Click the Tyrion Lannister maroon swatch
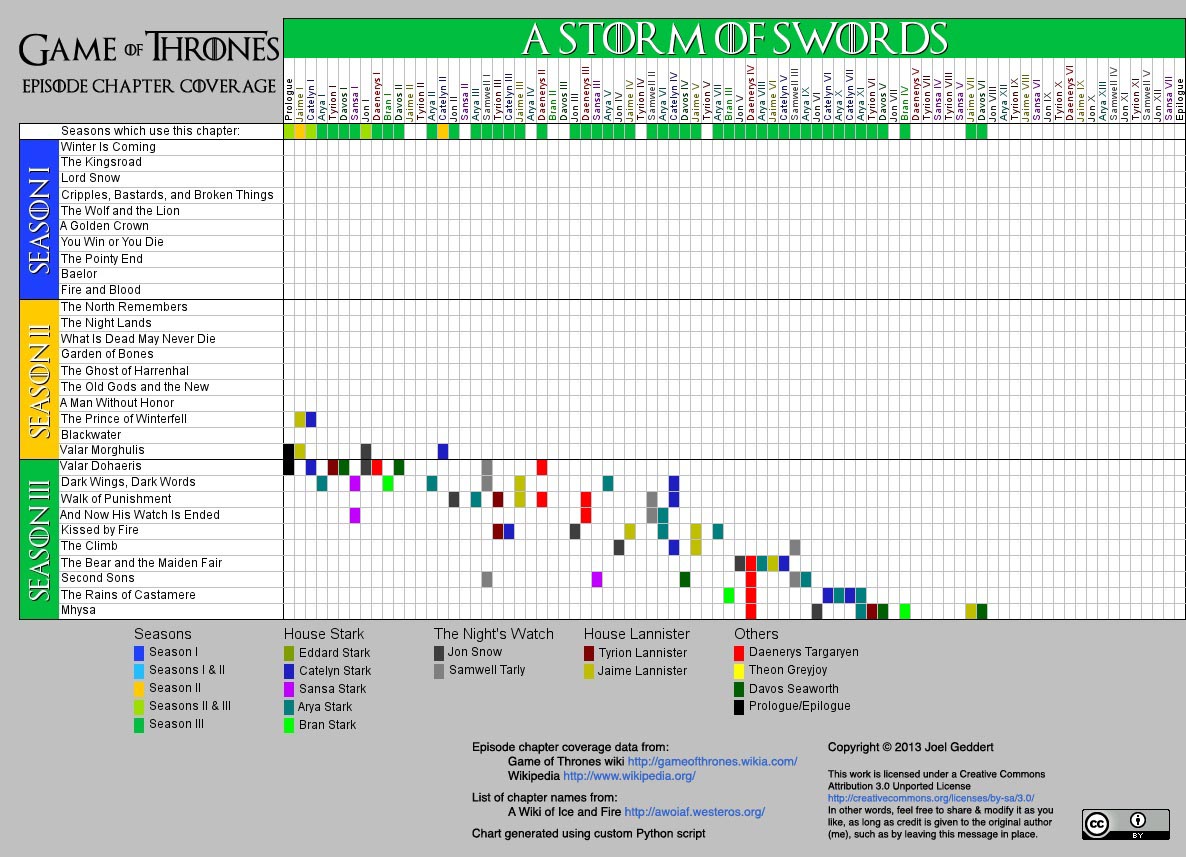 point(589,653)
